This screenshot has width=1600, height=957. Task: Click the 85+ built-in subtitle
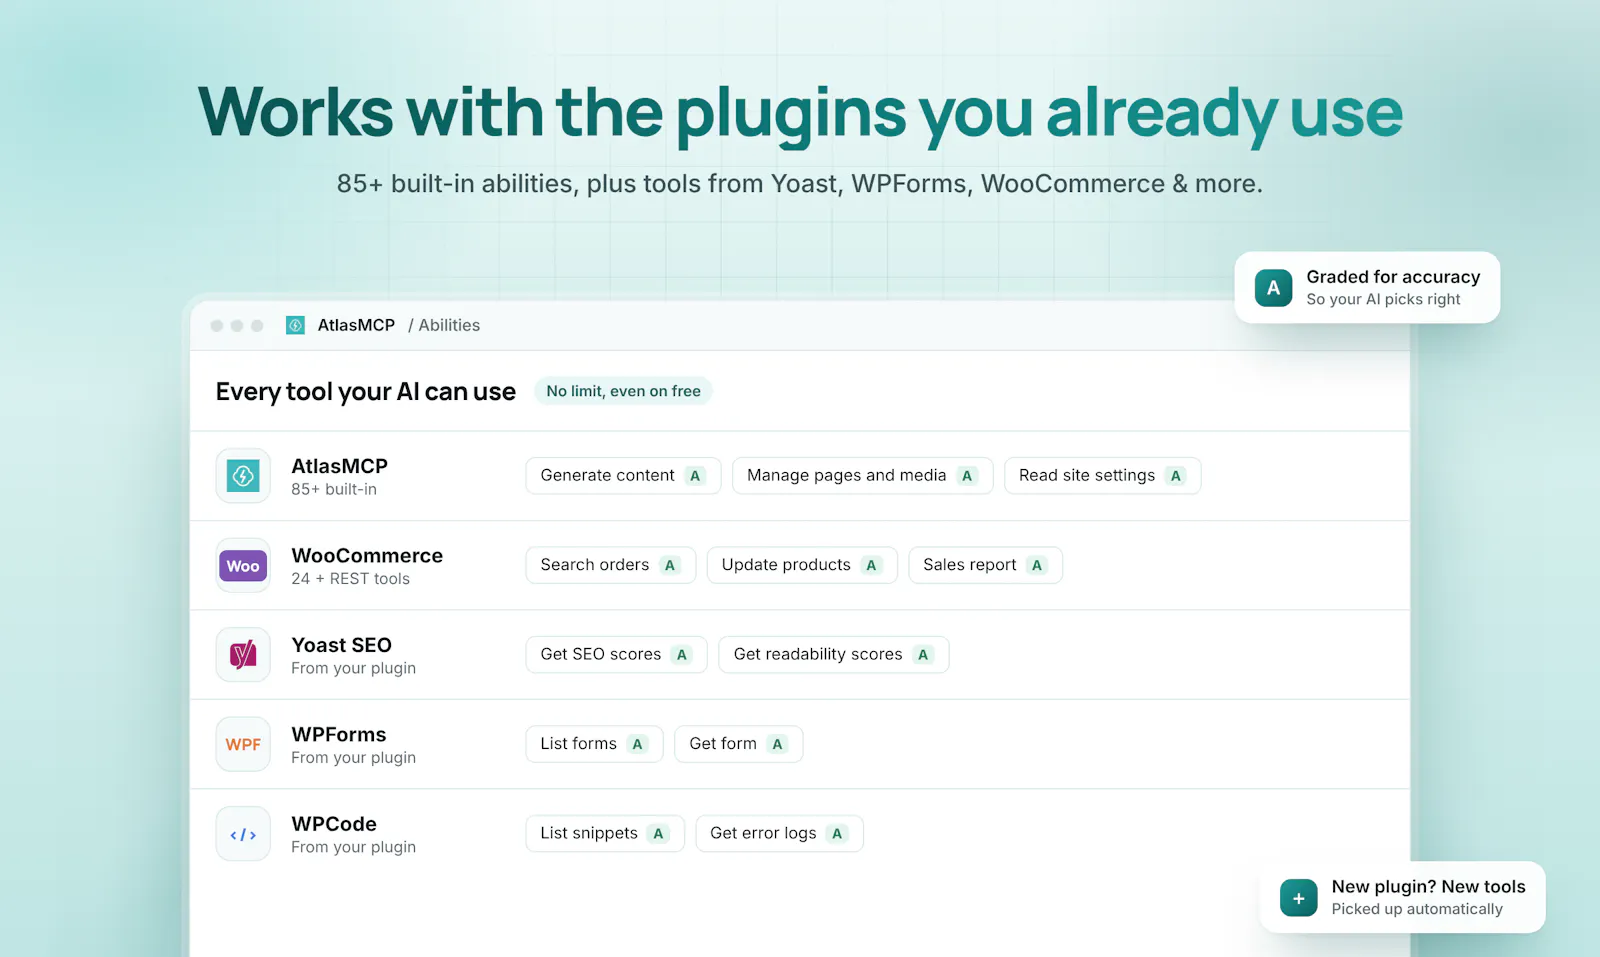click(334, 489)
